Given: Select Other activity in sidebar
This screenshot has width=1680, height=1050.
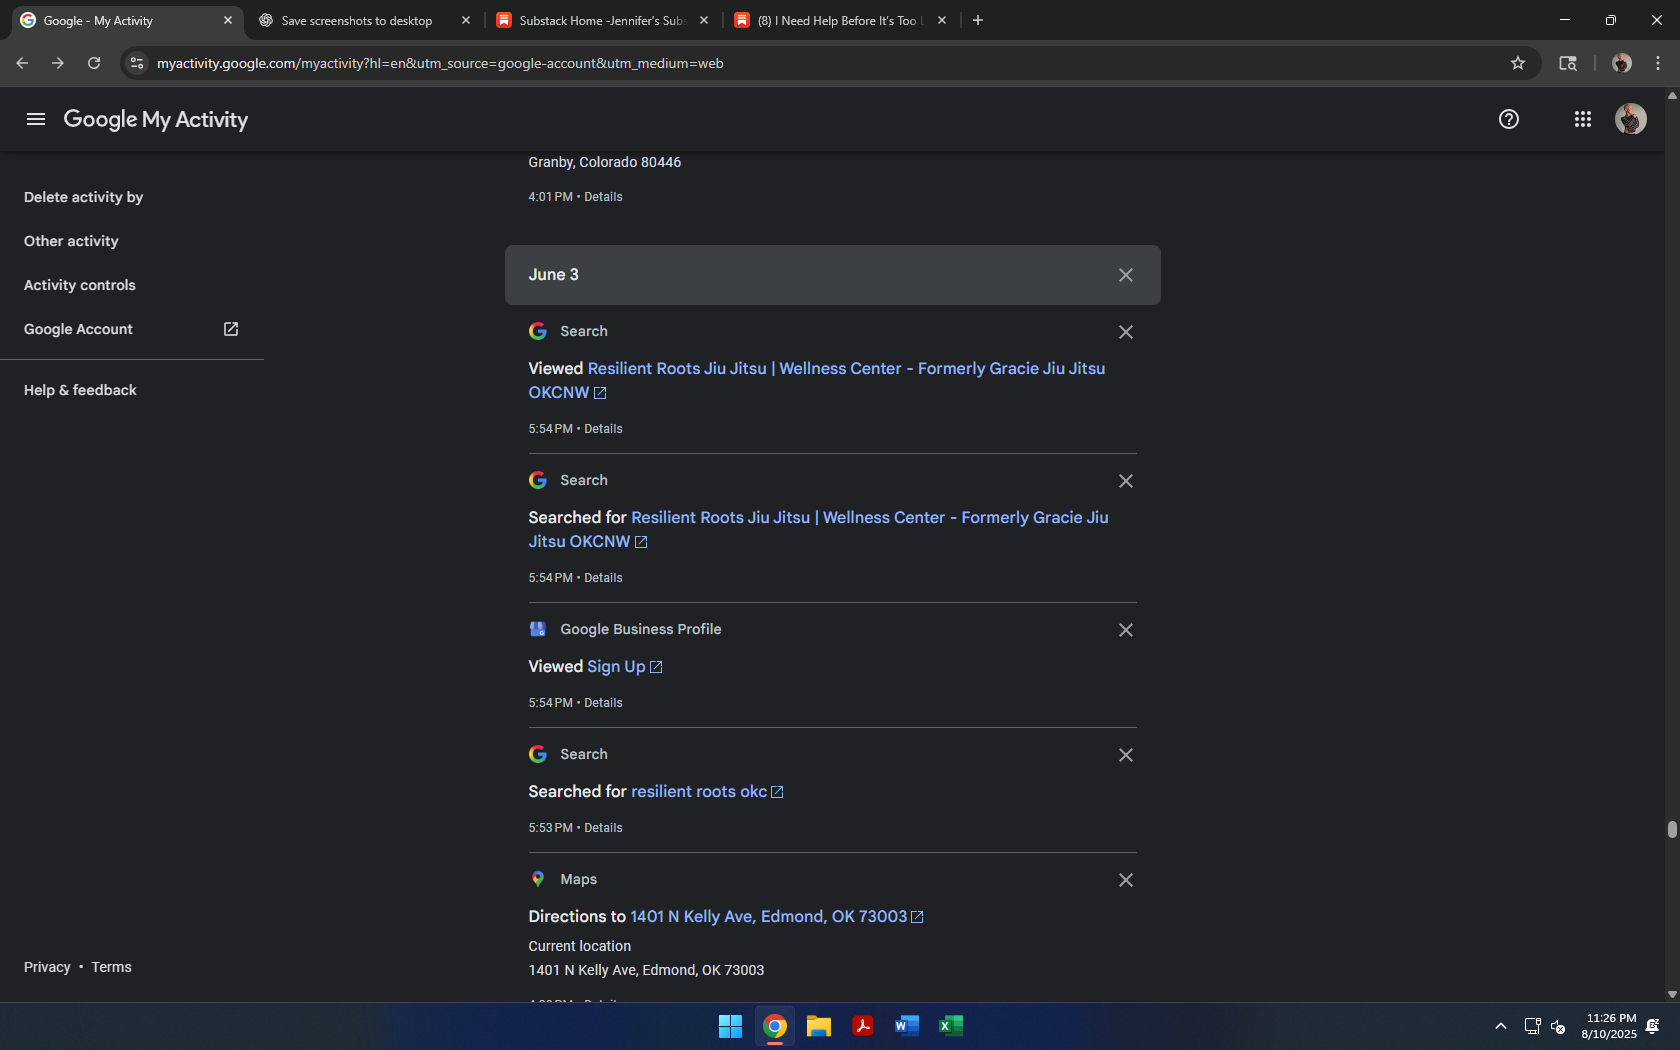Looking at the screenshot, I should [71, 241].
